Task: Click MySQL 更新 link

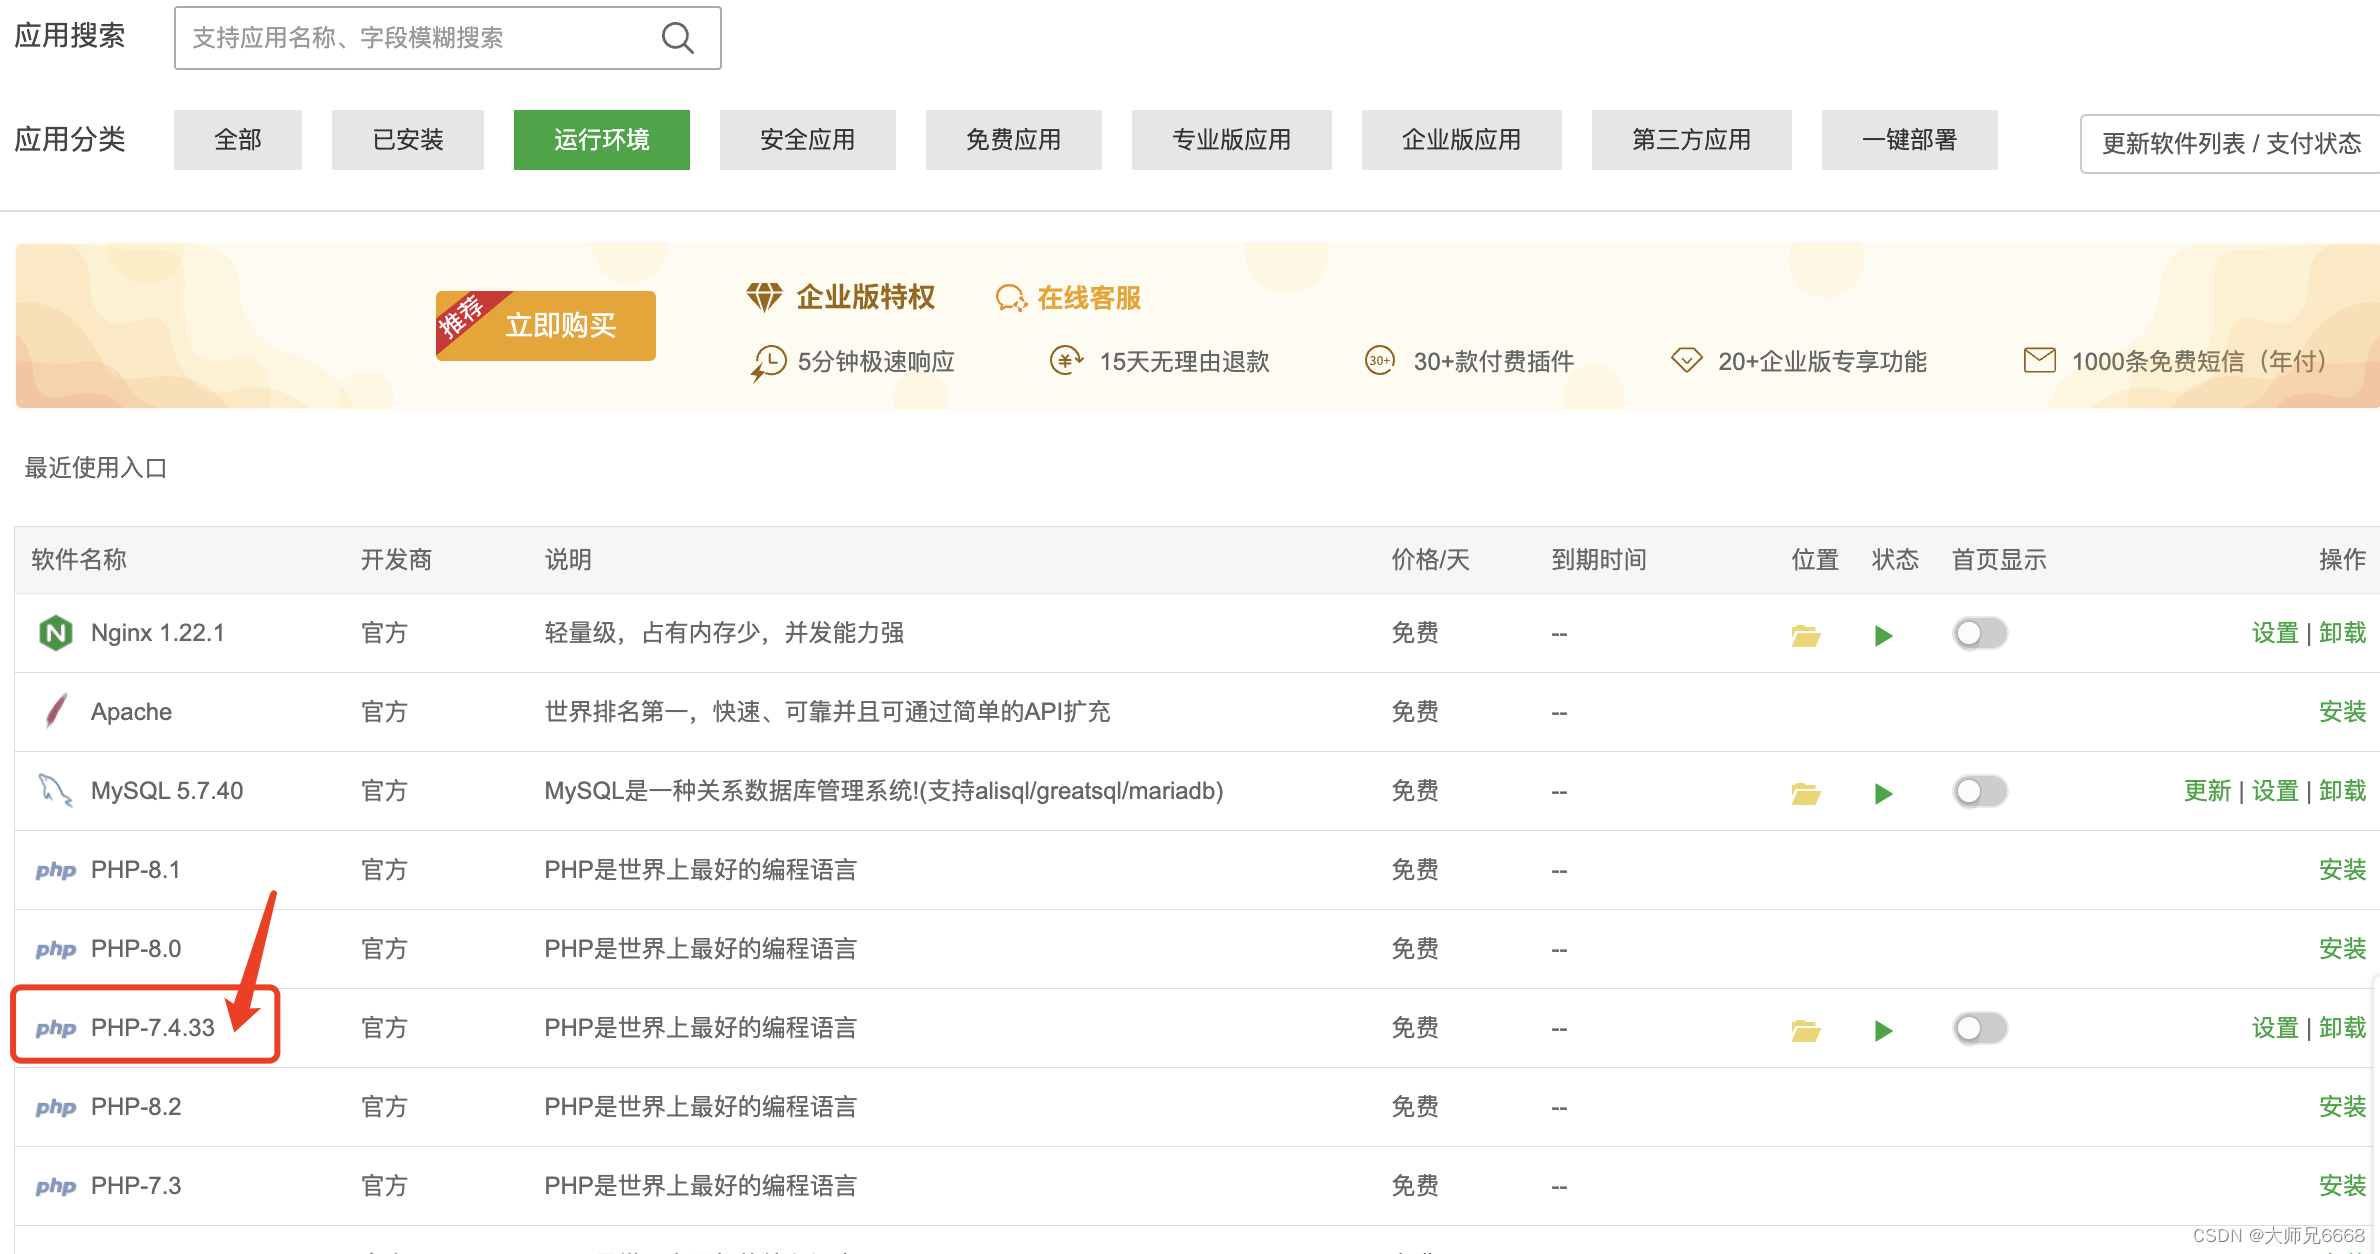Action: pos(2208,791)
